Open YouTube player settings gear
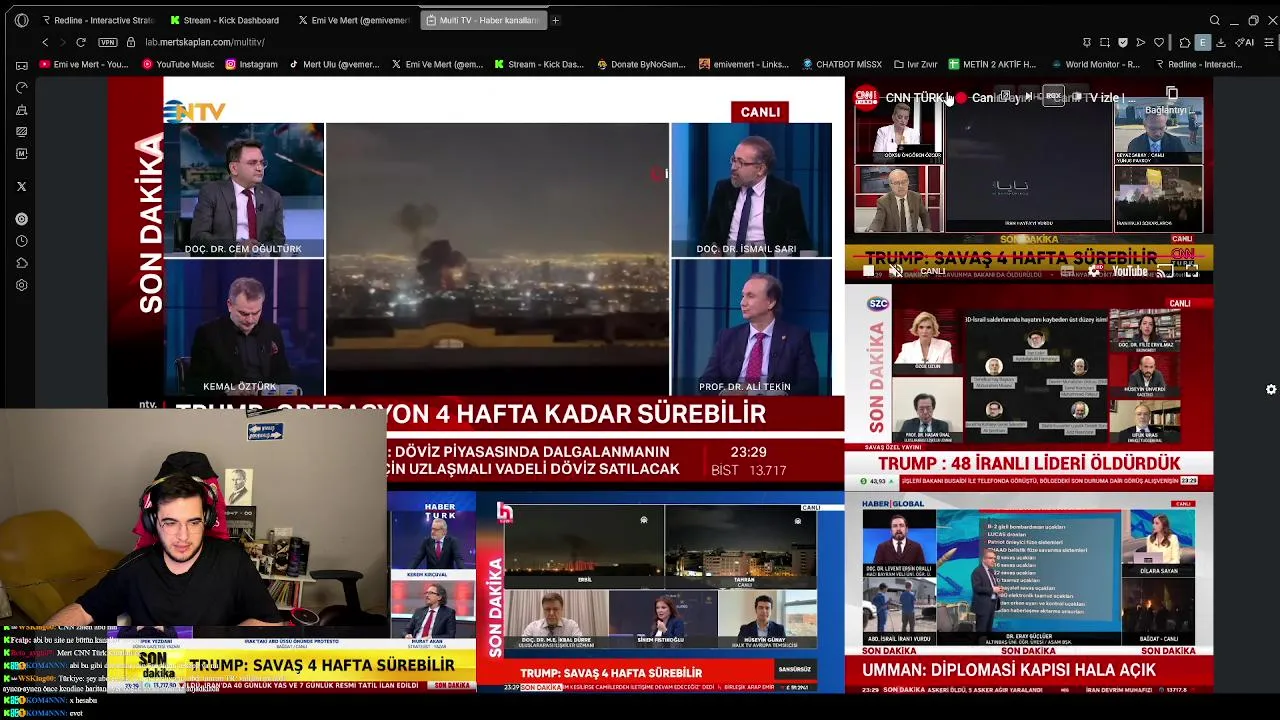This screenshot has height=720, width=1280. [x=1096, y=271]
